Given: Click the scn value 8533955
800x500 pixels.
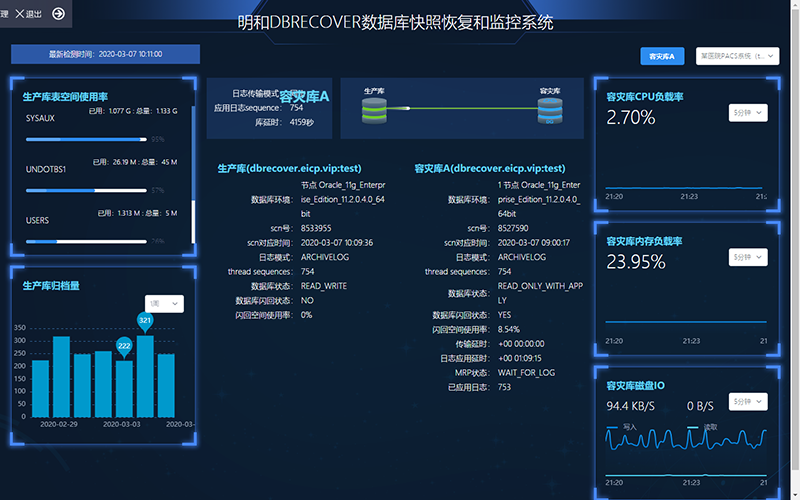Looking at the screenshot, I should [316, 228].
